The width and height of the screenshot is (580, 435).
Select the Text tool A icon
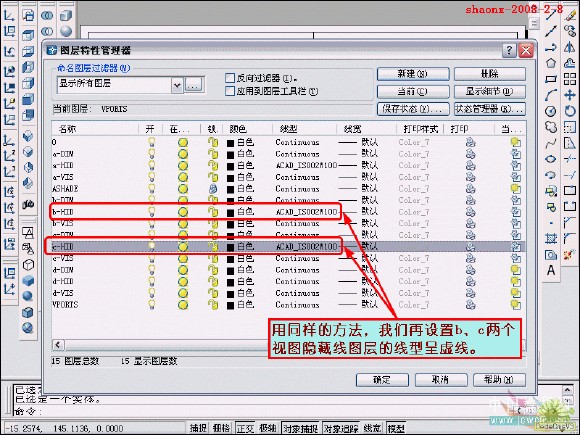[551, 270]
